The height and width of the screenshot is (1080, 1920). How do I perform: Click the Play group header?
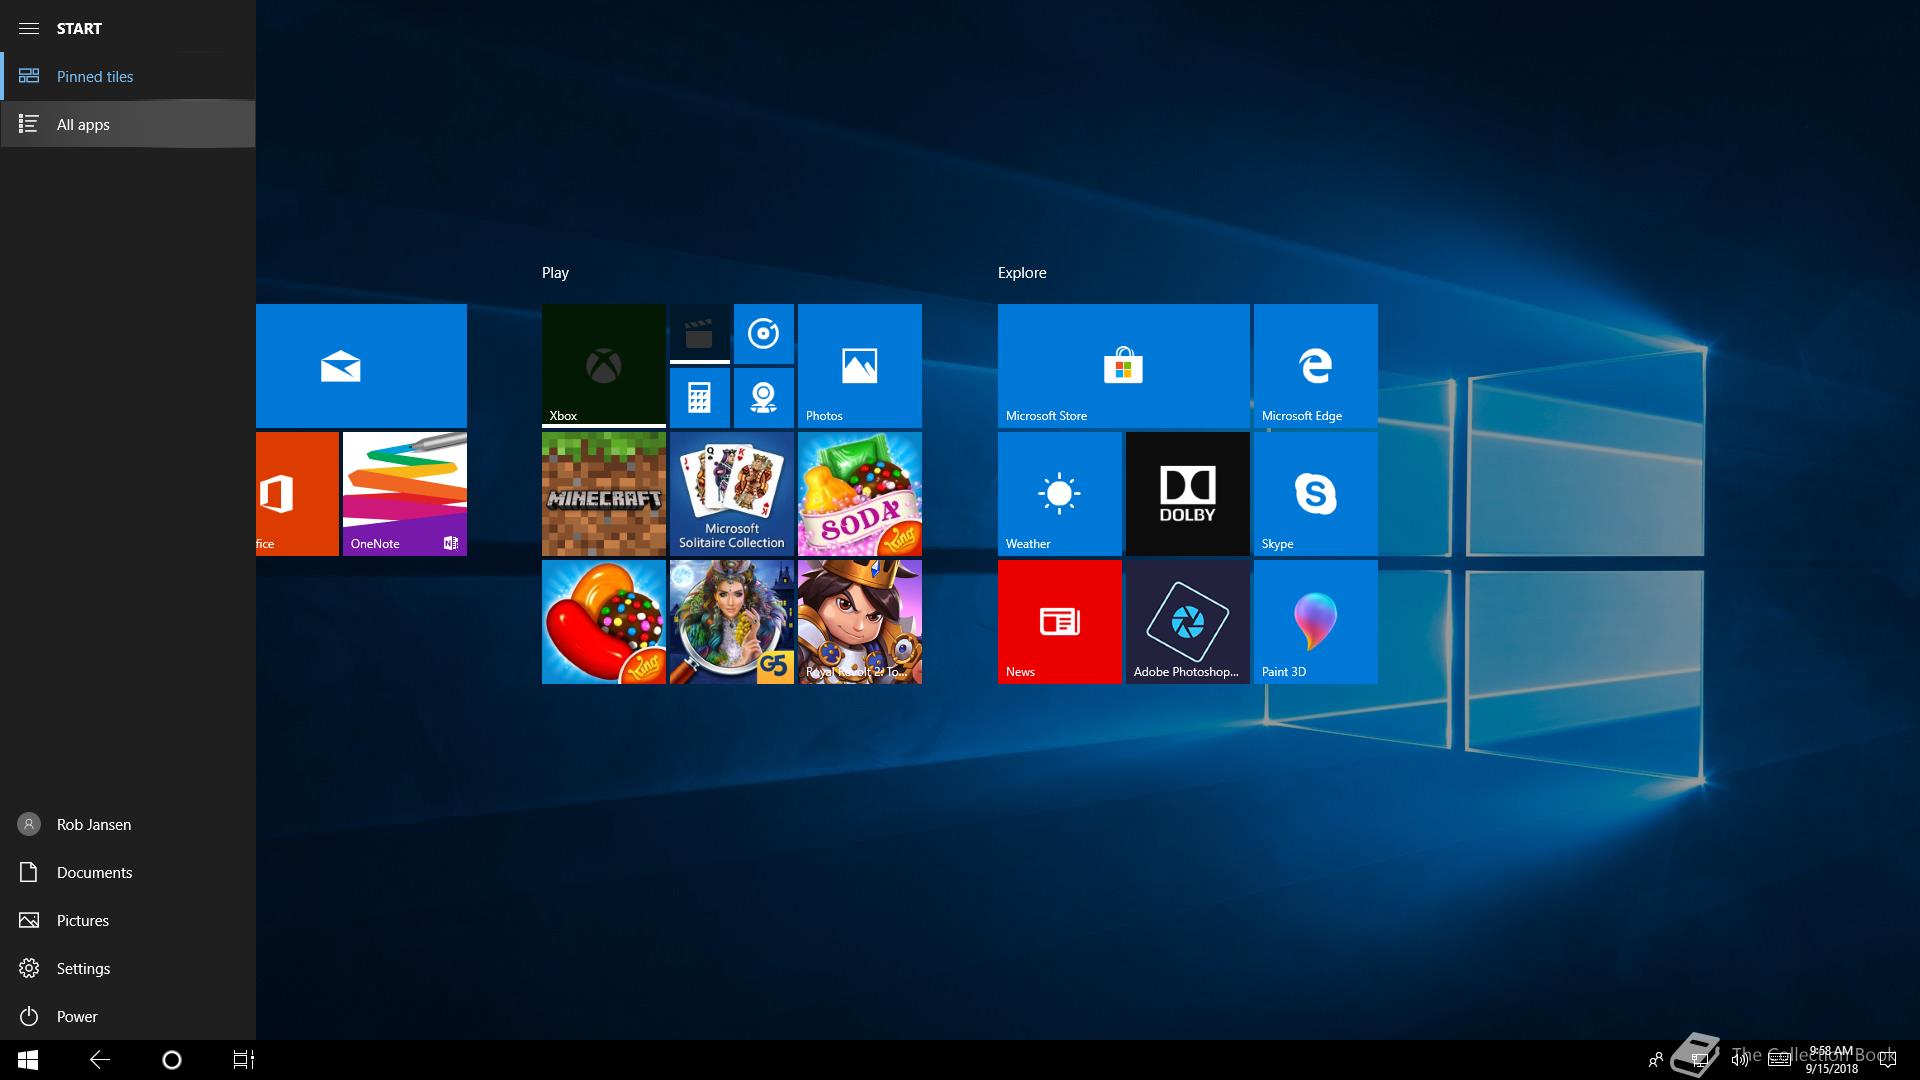555,272
